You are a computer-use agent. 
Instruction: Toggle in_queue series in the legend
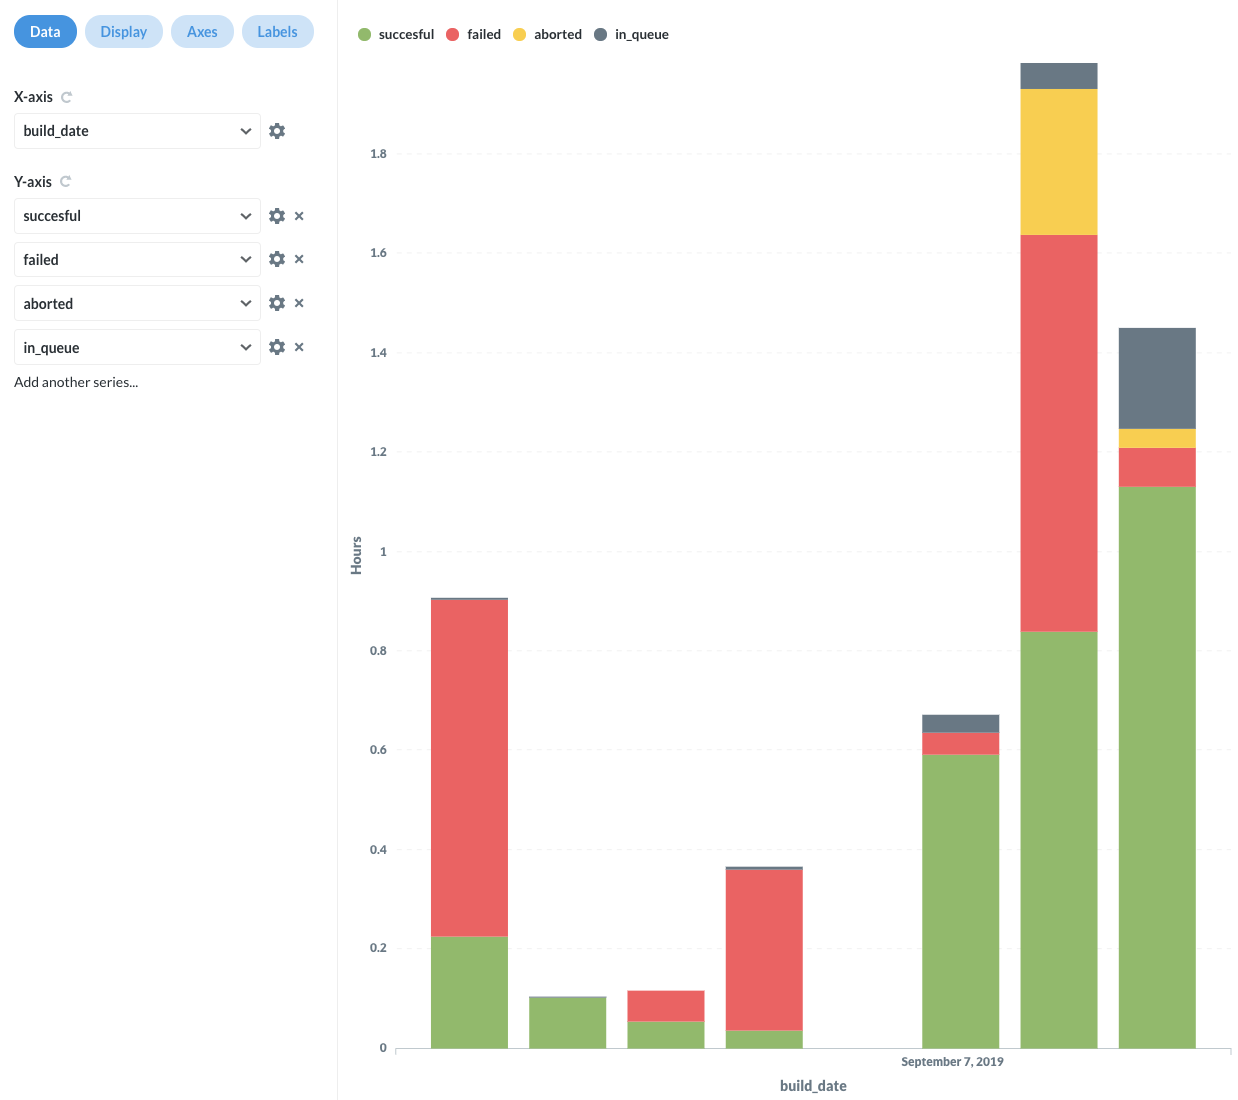pos(631,34)
